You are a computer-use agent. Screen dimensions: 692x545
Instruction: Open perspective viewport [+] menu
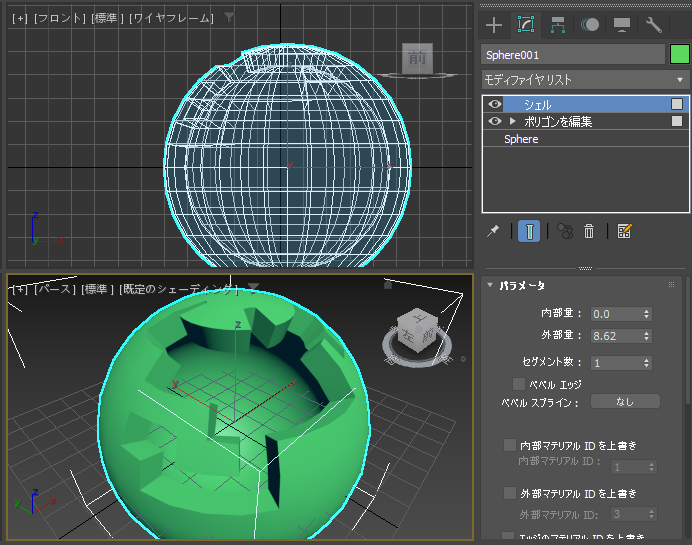click(x=20, y=289)
